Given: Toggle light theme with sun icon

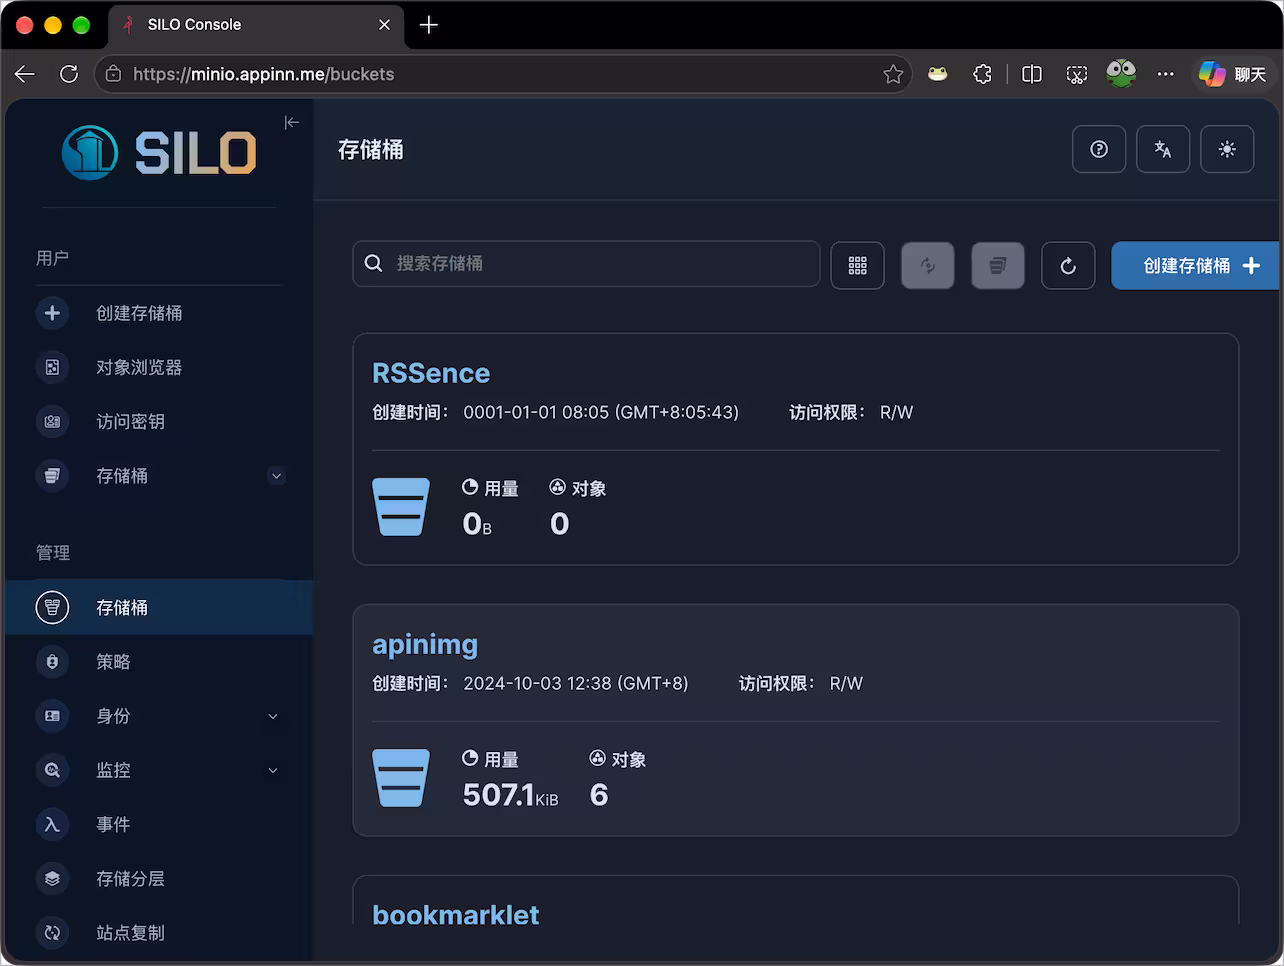Looking at the screenshot, I should tap(1227, 149).
